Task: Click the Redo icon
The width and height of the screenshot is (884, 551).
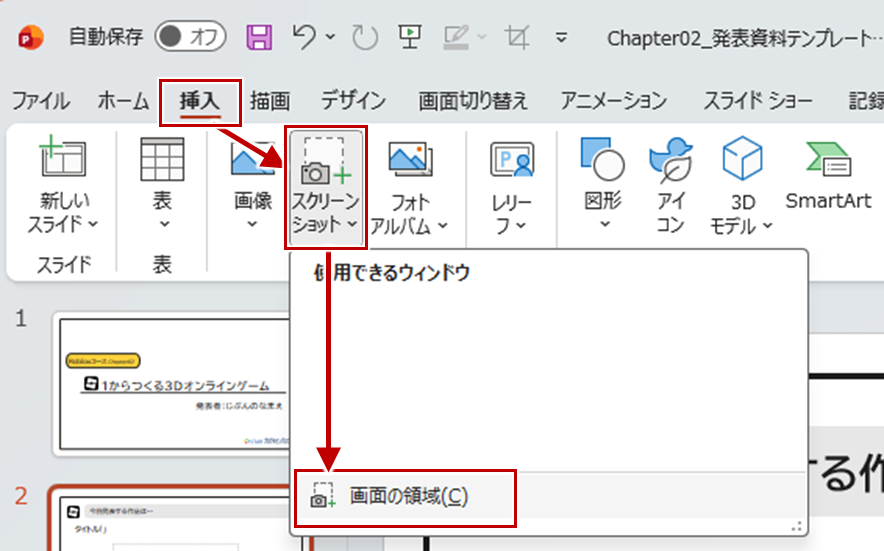Action: [x=365, y=37]
